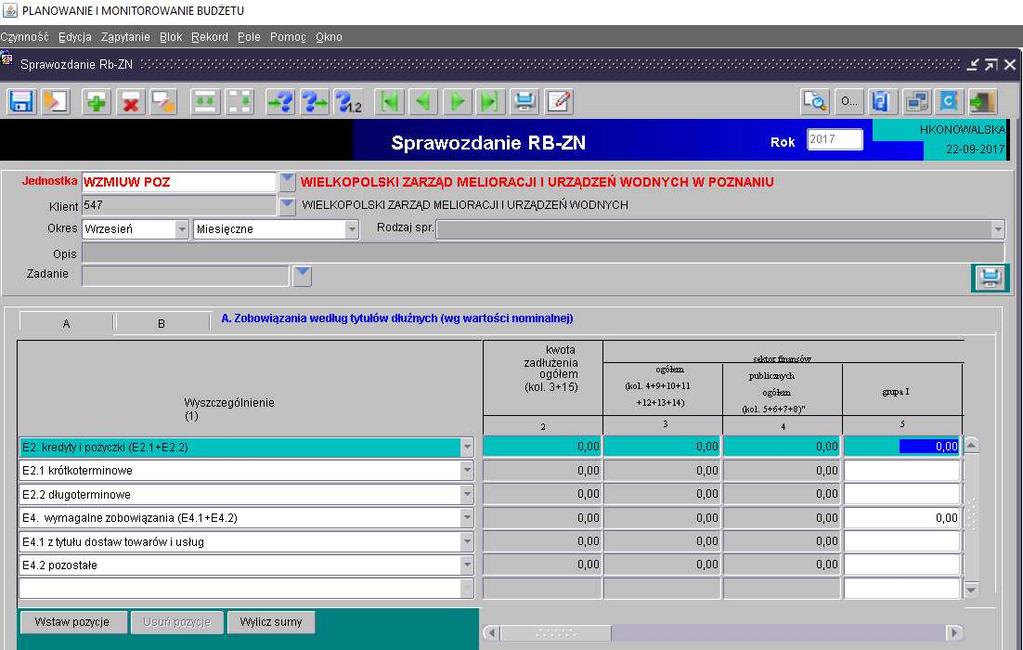Image resolution: width=1023 pixels, height=650 pixels.
Task: Click the clear record eraser icon
Action: (163, 102)
